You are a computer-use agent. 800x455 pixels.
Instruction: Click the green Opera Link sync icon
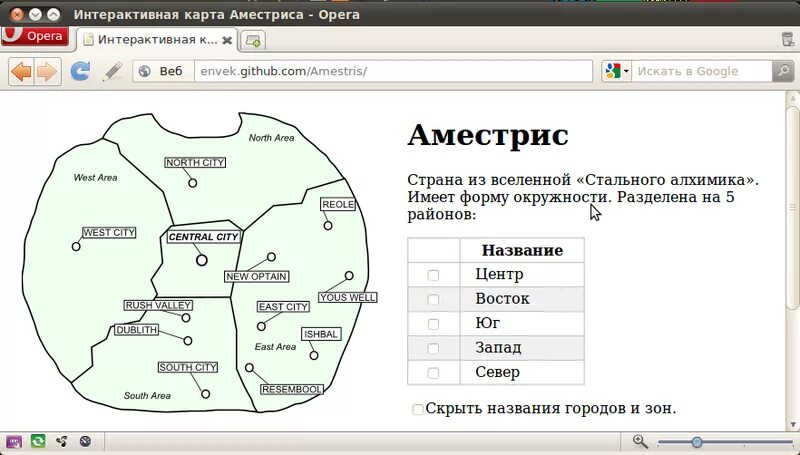coord(38,441)
